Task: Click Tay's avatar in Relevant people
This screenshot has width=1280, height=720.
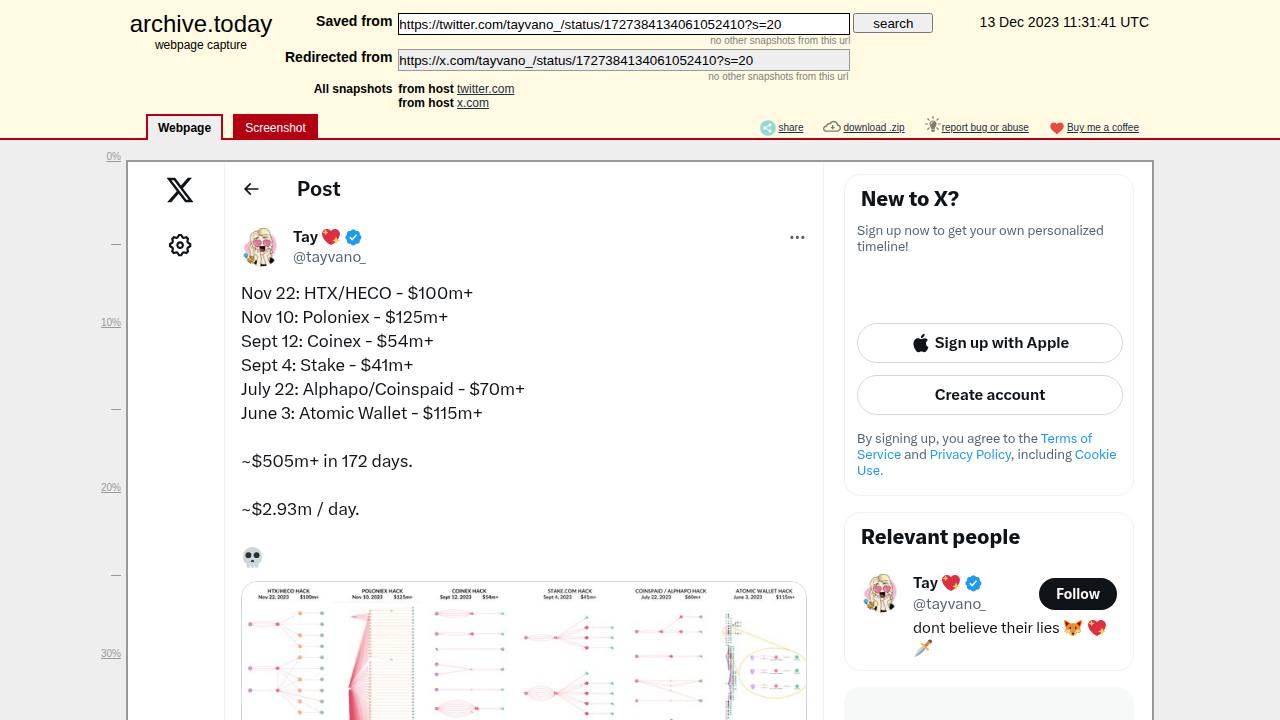Action: pos(881,593)
